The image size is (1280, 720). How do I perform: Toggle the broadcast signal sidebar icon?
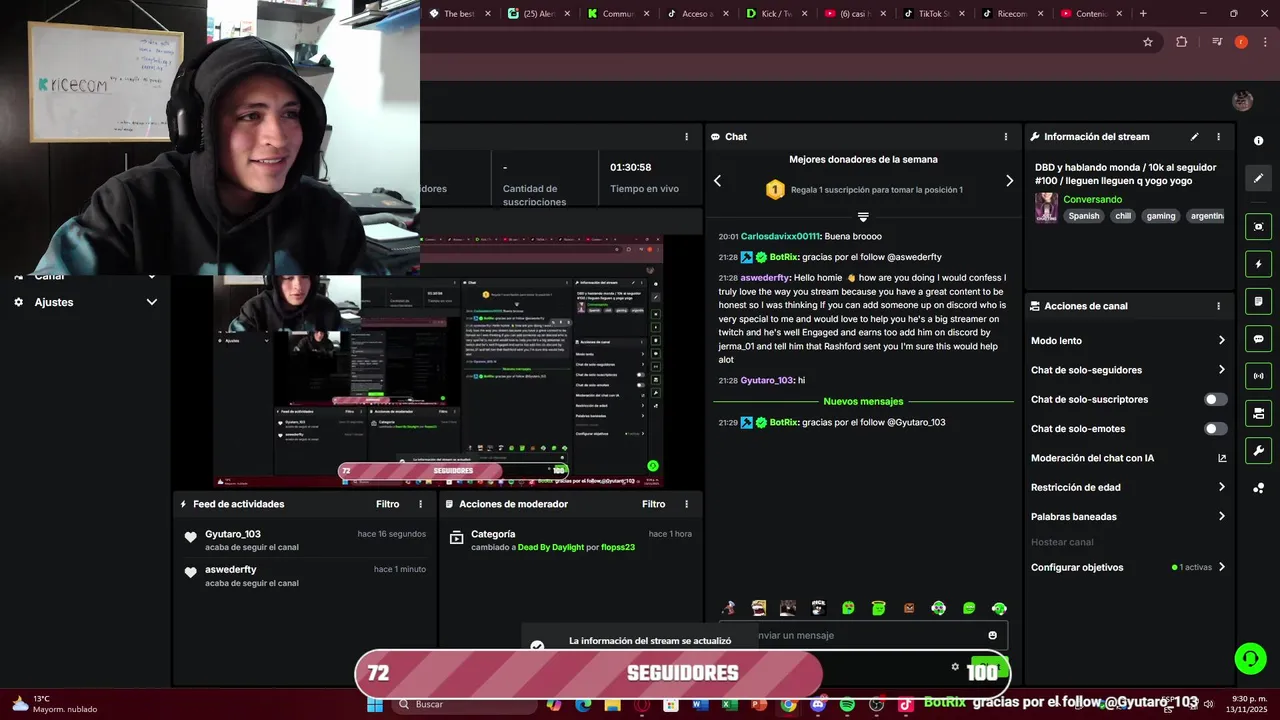(1258, 376)
